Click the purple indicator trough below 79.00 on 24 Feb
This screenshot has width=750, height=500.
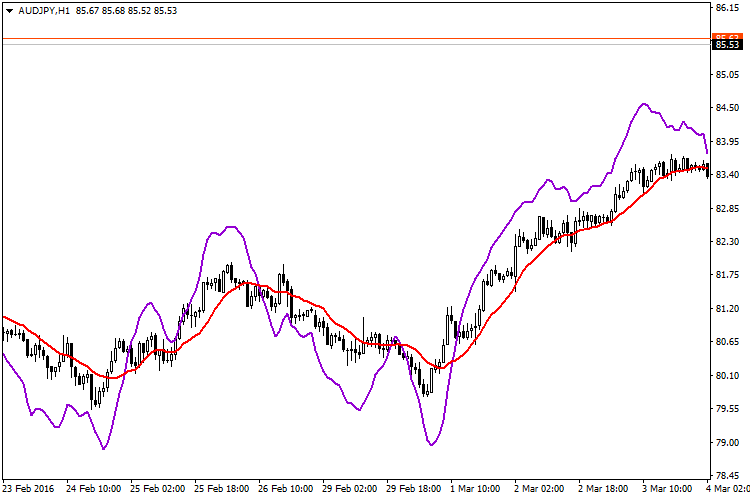(103, 449)
